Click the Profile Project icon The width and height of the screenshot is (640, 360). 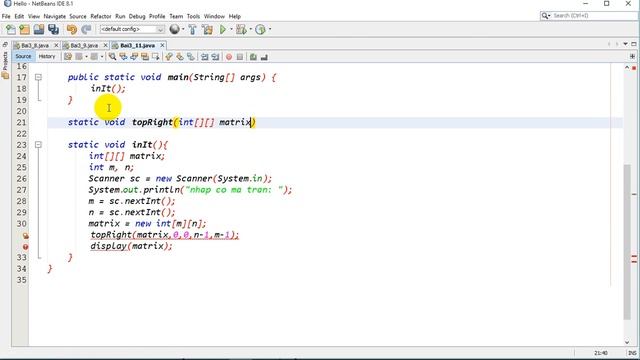(x=260, y=29)
